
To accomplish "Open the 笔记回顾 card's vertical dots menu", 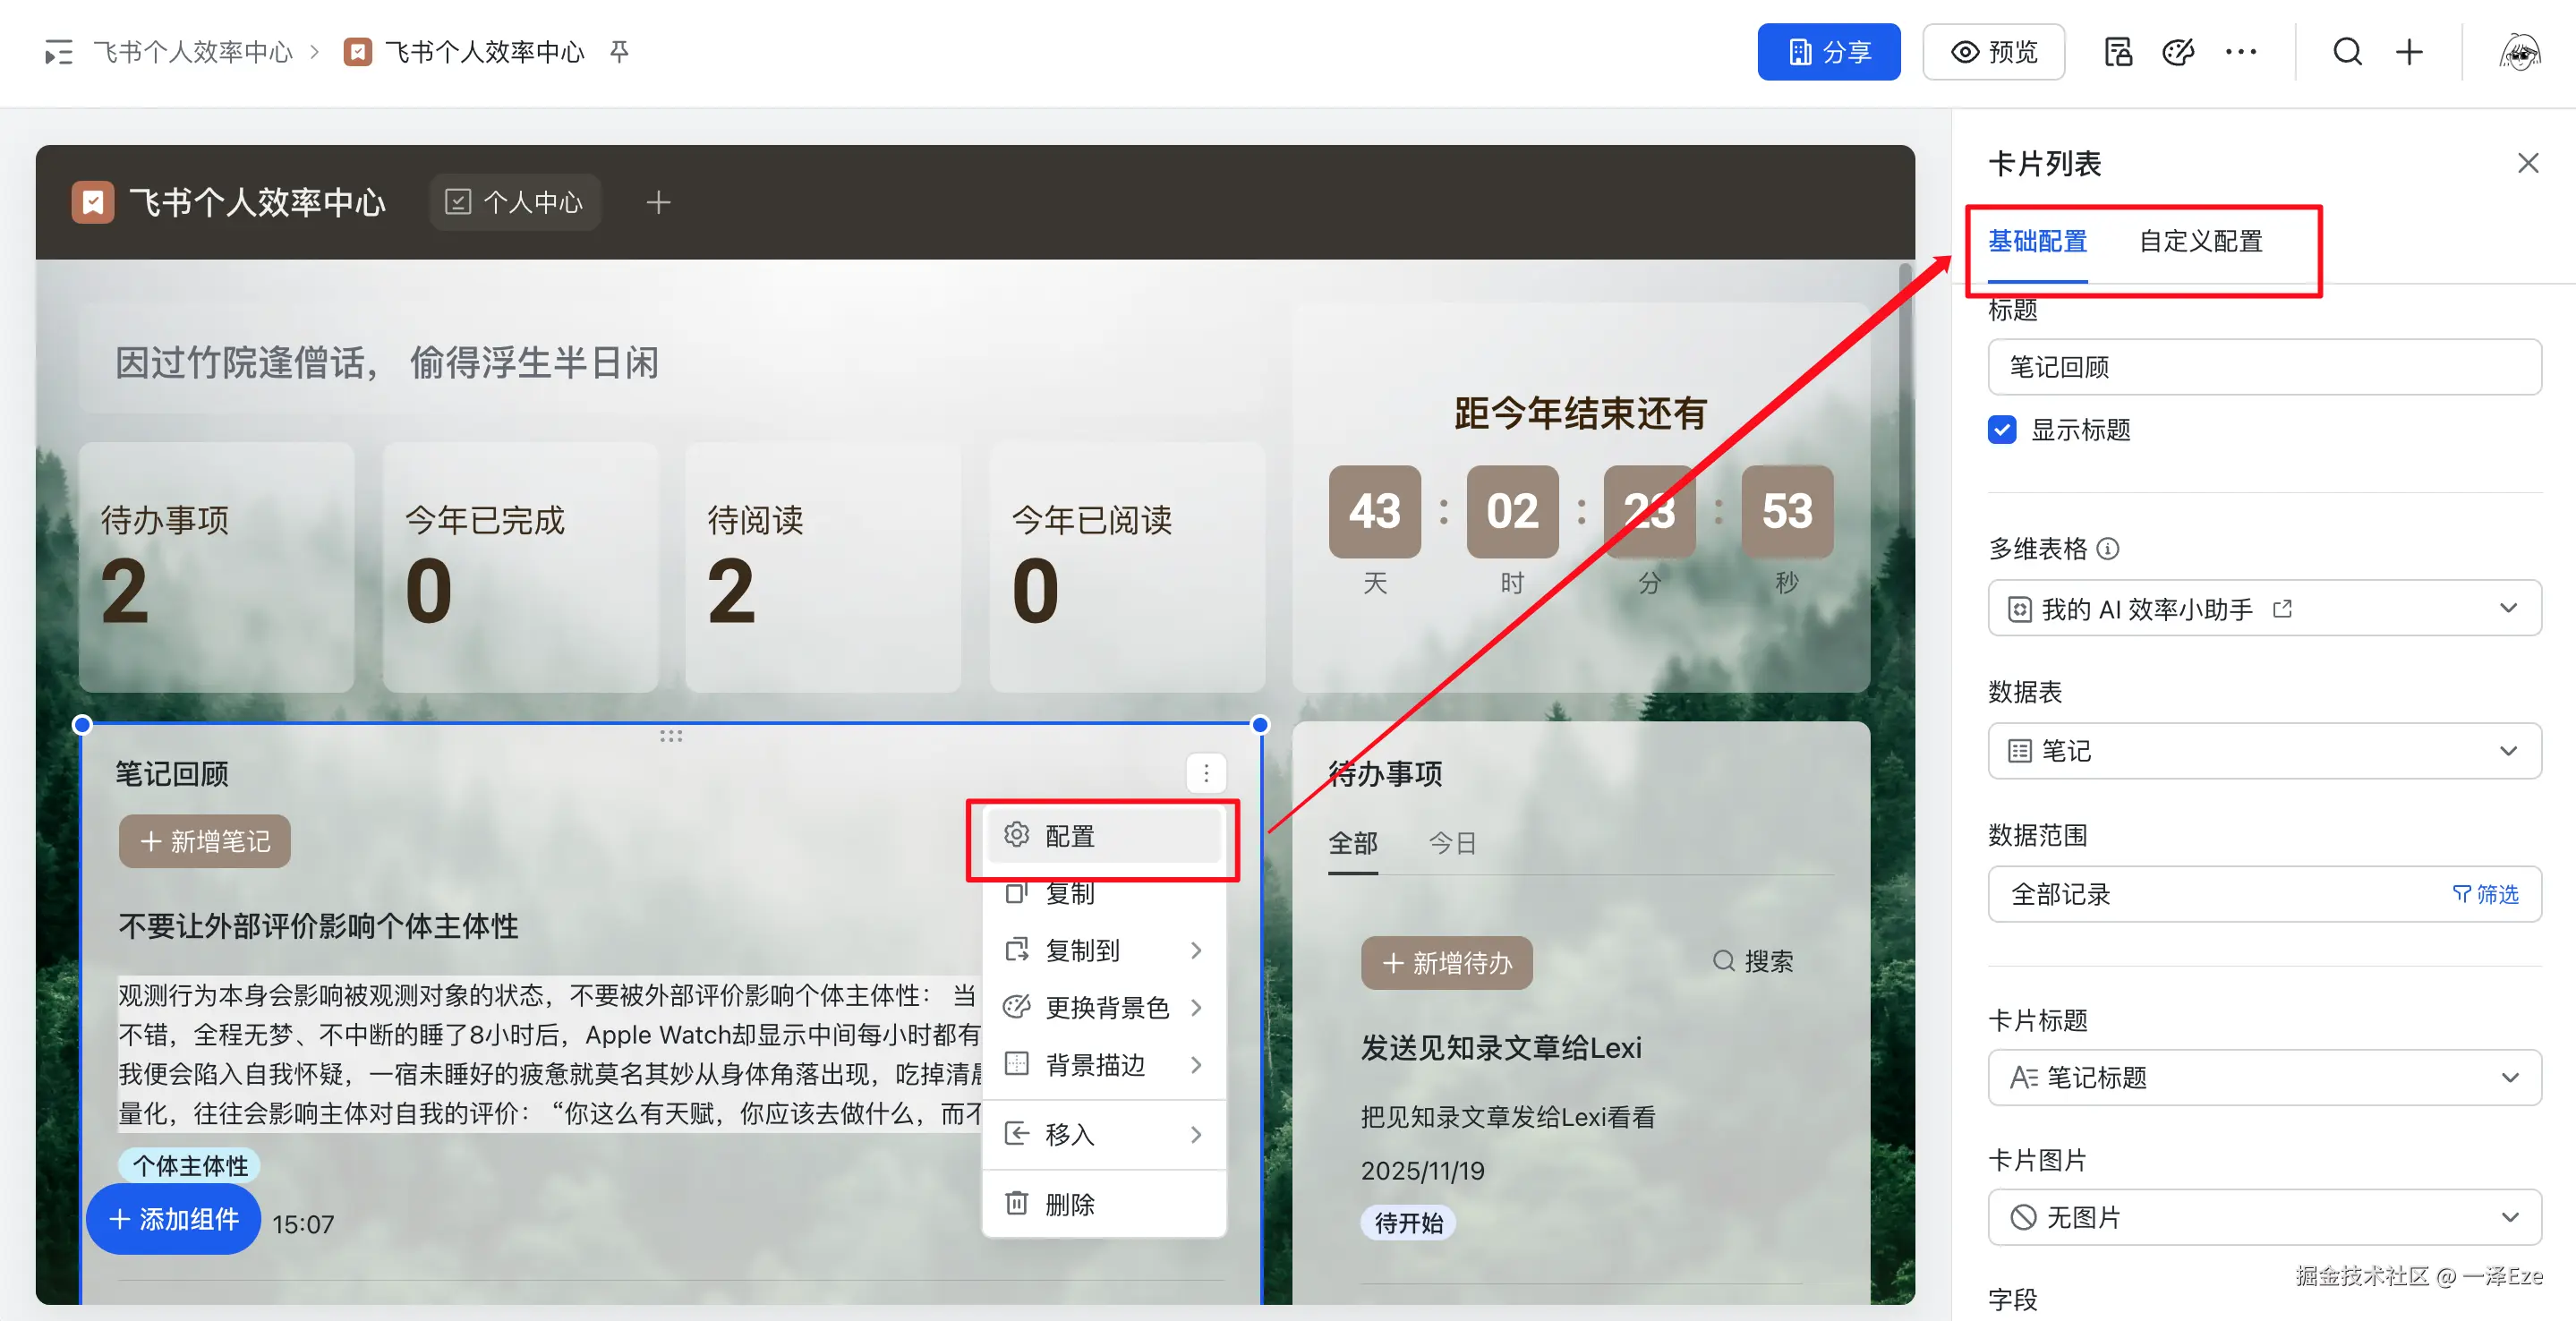I will click(1206, 773).
